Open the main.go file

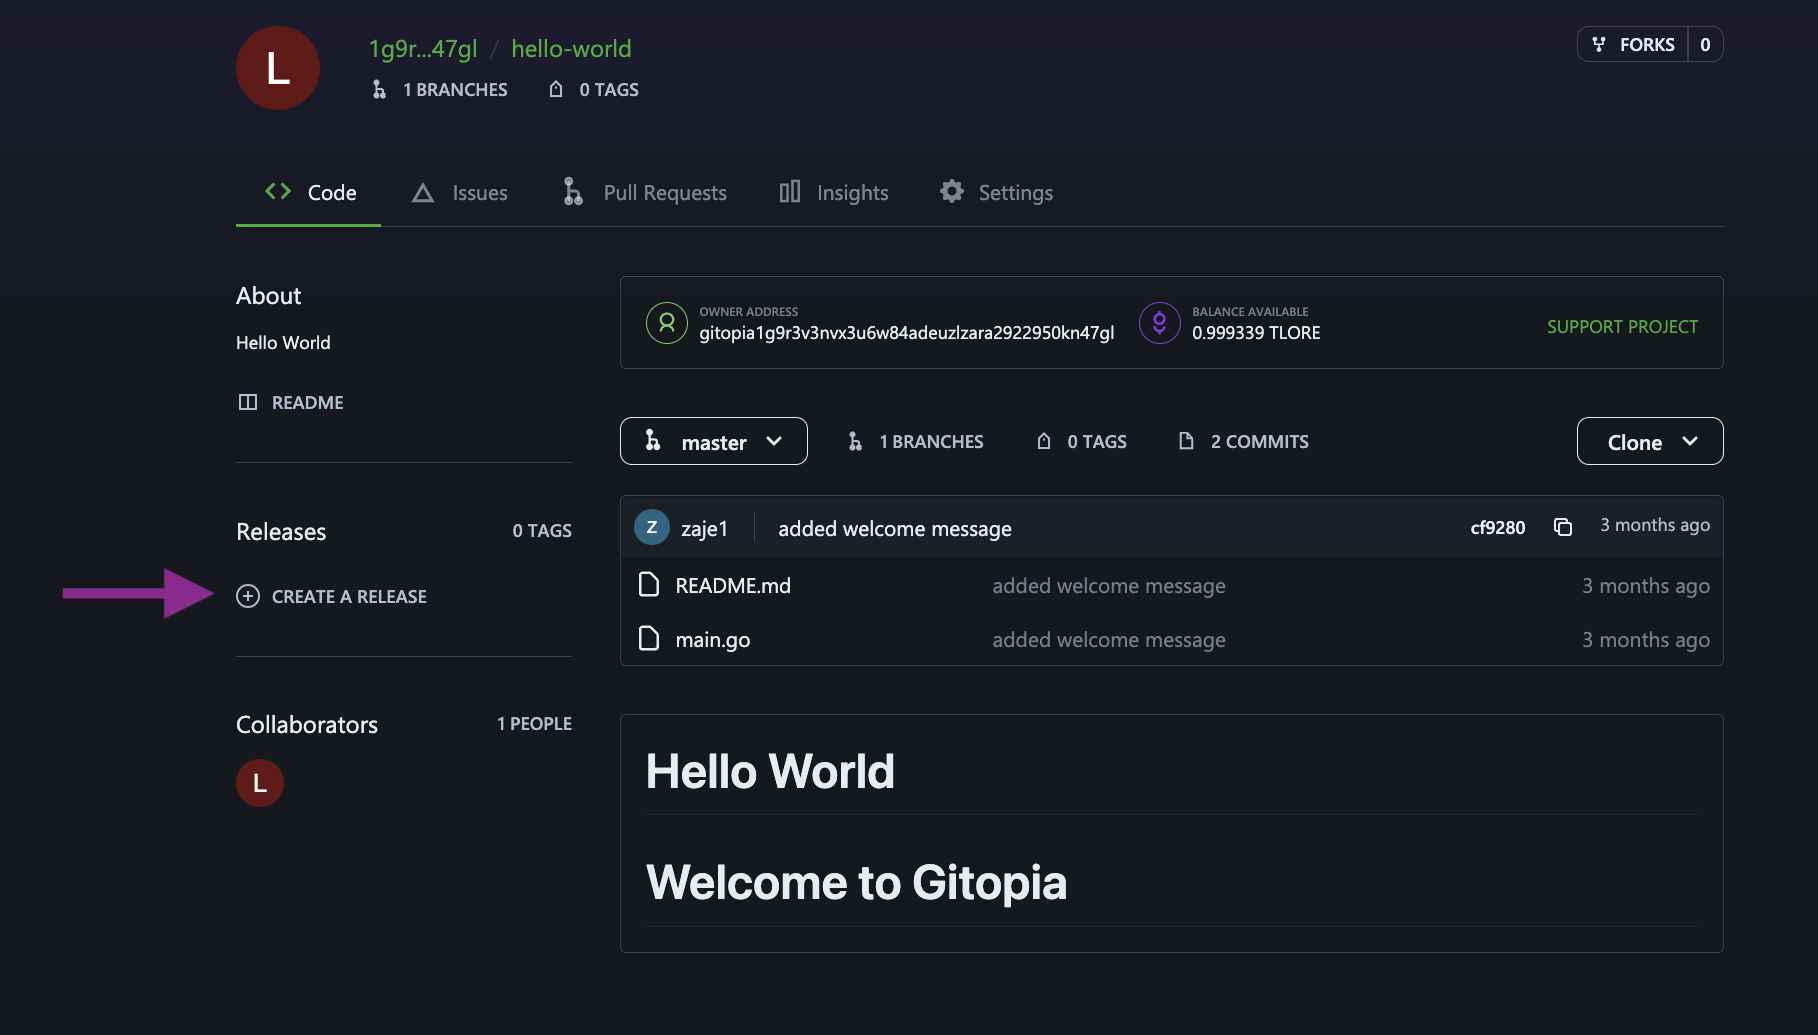click(713, 639)
